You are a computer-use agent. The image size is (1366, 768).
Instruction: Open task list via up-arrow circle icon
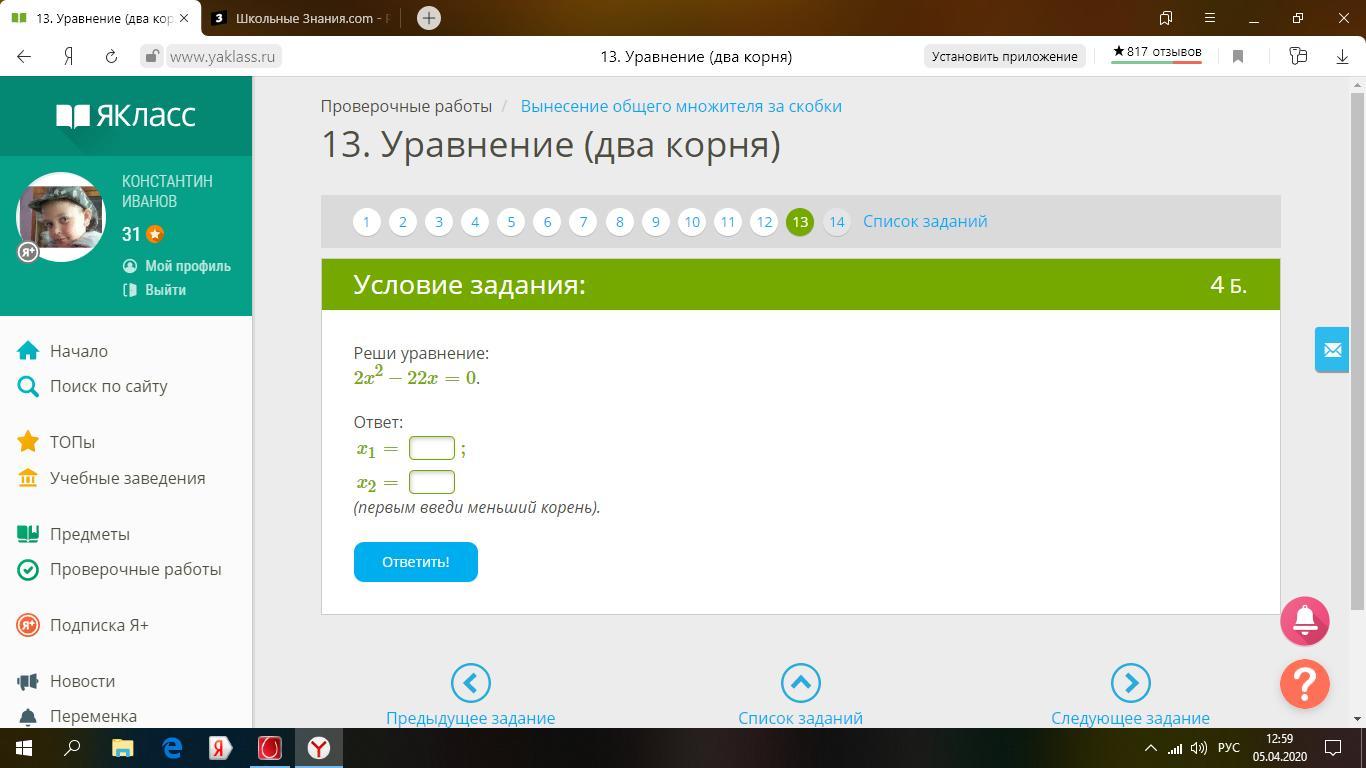[x=800, y=683]
